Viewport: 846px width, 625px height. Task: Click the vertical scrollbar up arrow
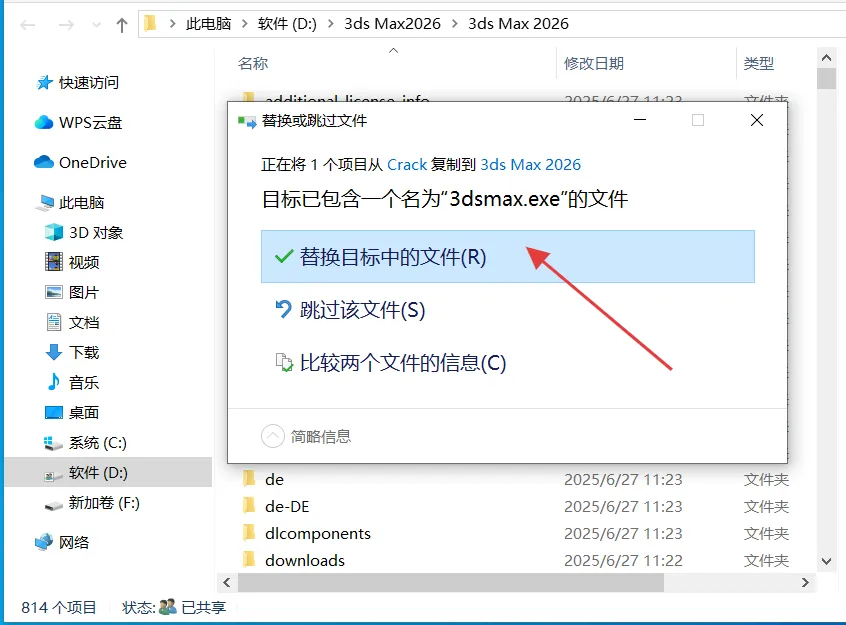pyautogui.click(x=826, y=57)
